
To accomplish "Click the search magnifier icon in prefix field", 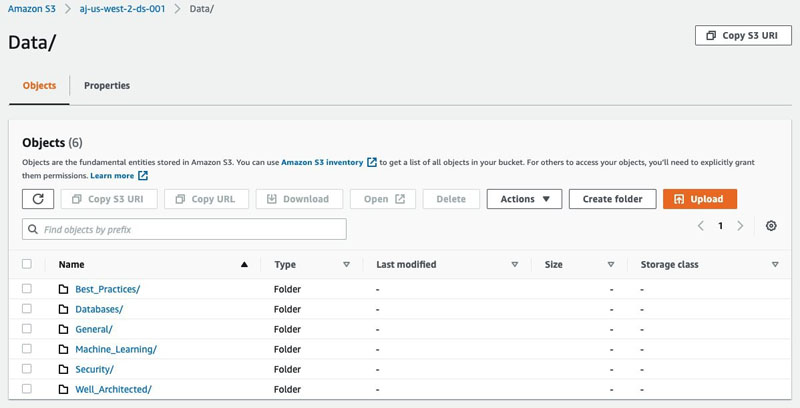I will (x=33, y=230).
